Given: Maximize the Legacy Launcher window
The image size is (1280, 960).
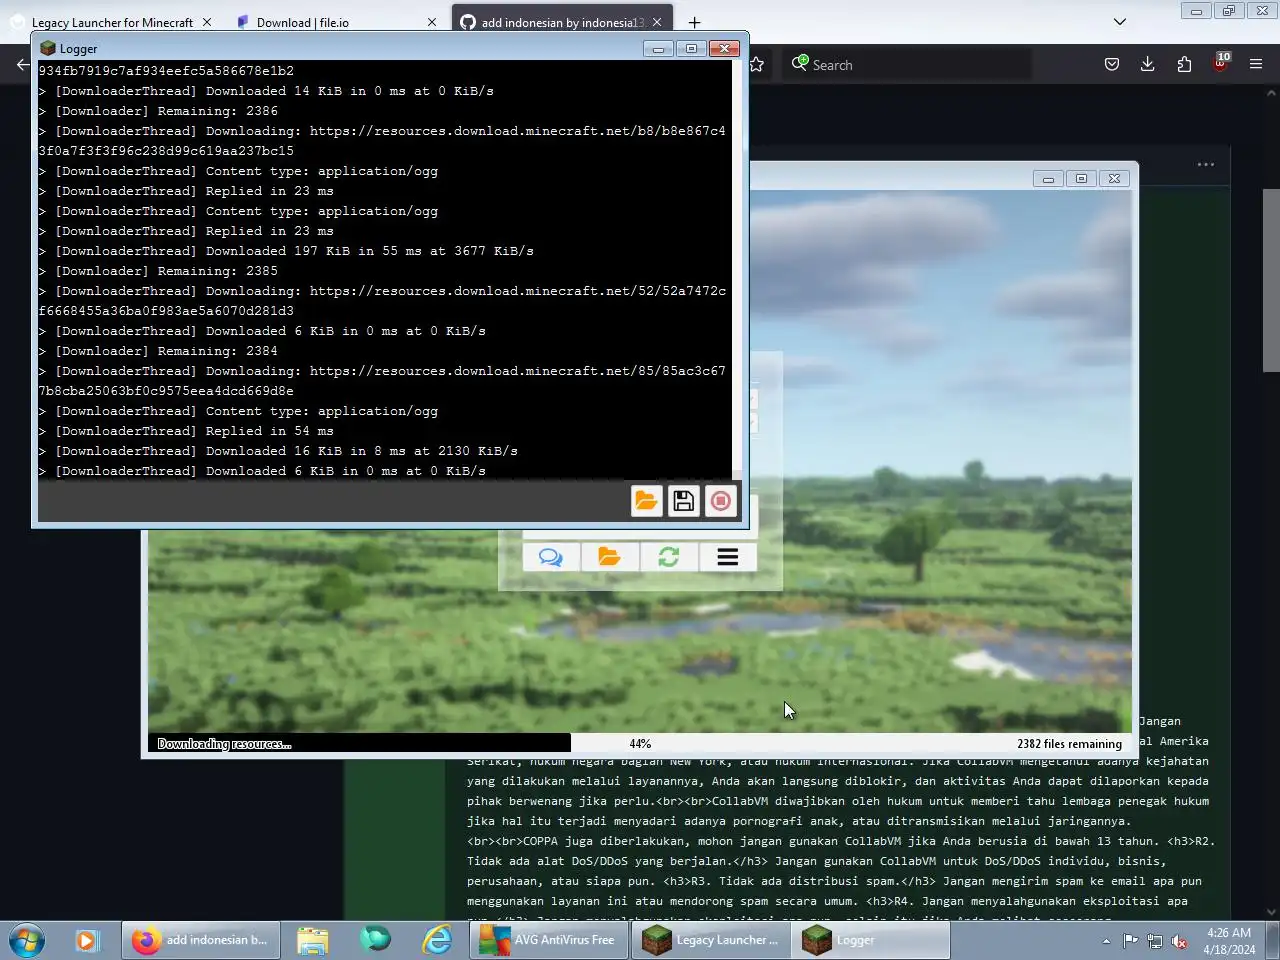Looking at the screenshot, I should [1081, 179].
